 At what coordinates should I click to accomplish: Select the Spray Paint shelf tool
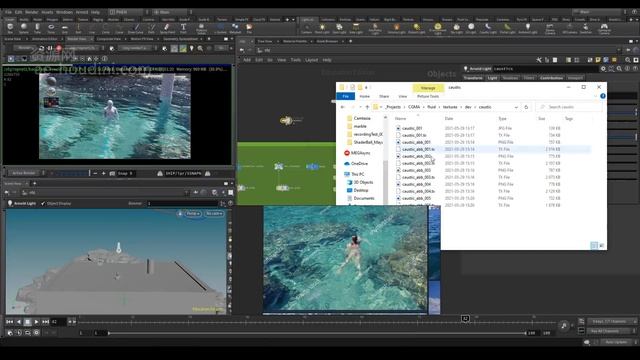(167, 29)
